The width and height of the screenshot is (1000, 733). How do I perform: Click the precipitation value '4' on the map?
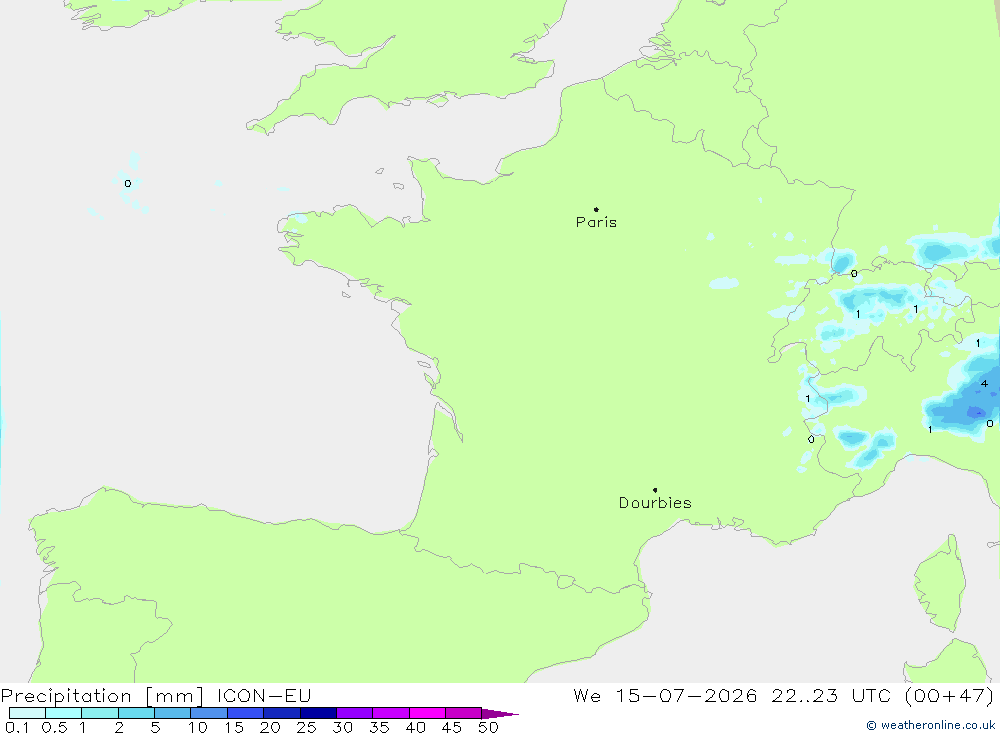click(x=984, y=383)
